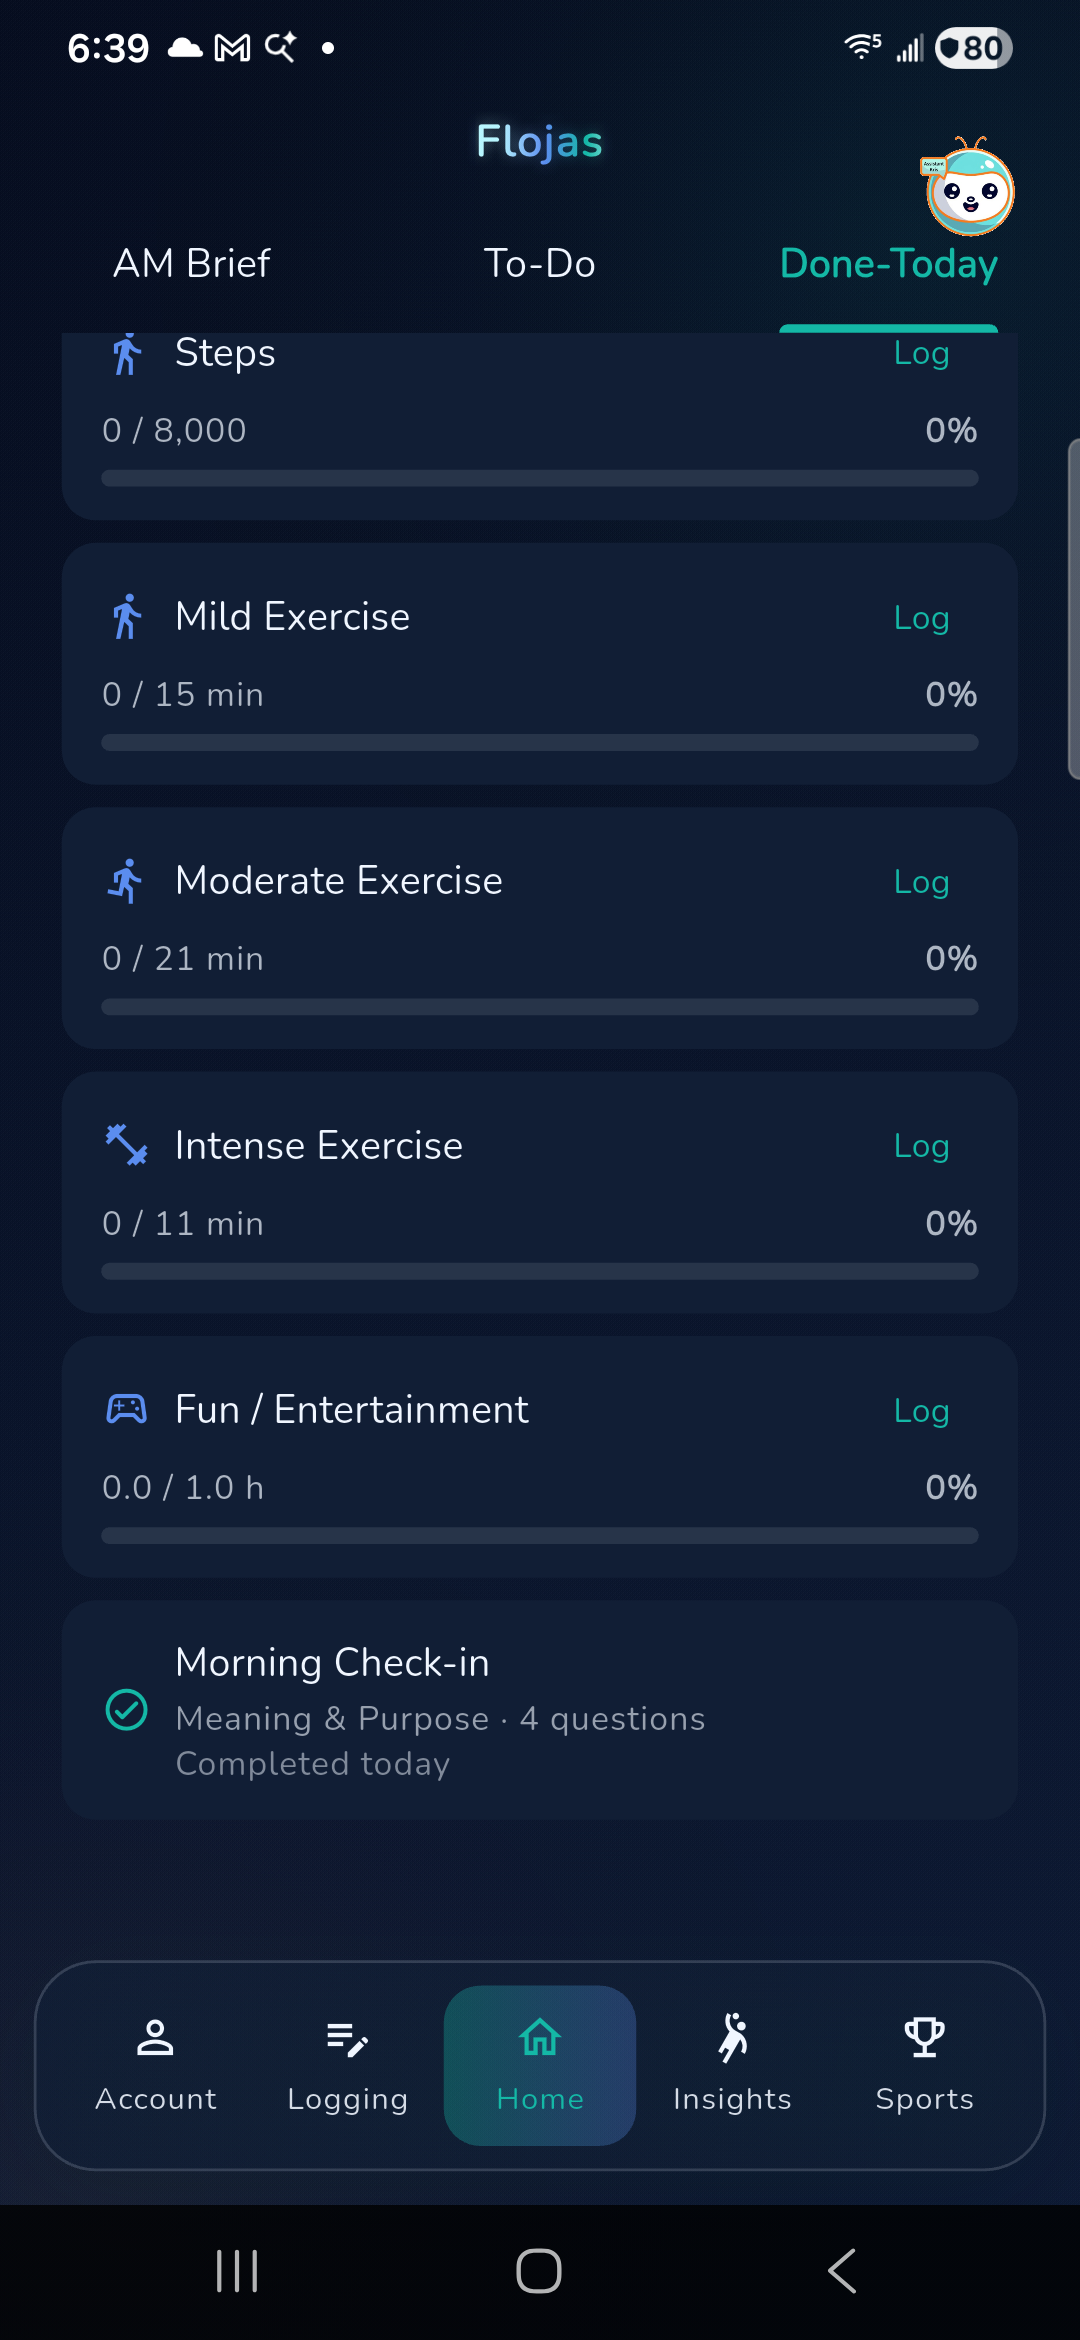The height and width of the screenshot is (2340, 1080).
Task: Log Fun / Entertainment hours
Action: 921,1411
